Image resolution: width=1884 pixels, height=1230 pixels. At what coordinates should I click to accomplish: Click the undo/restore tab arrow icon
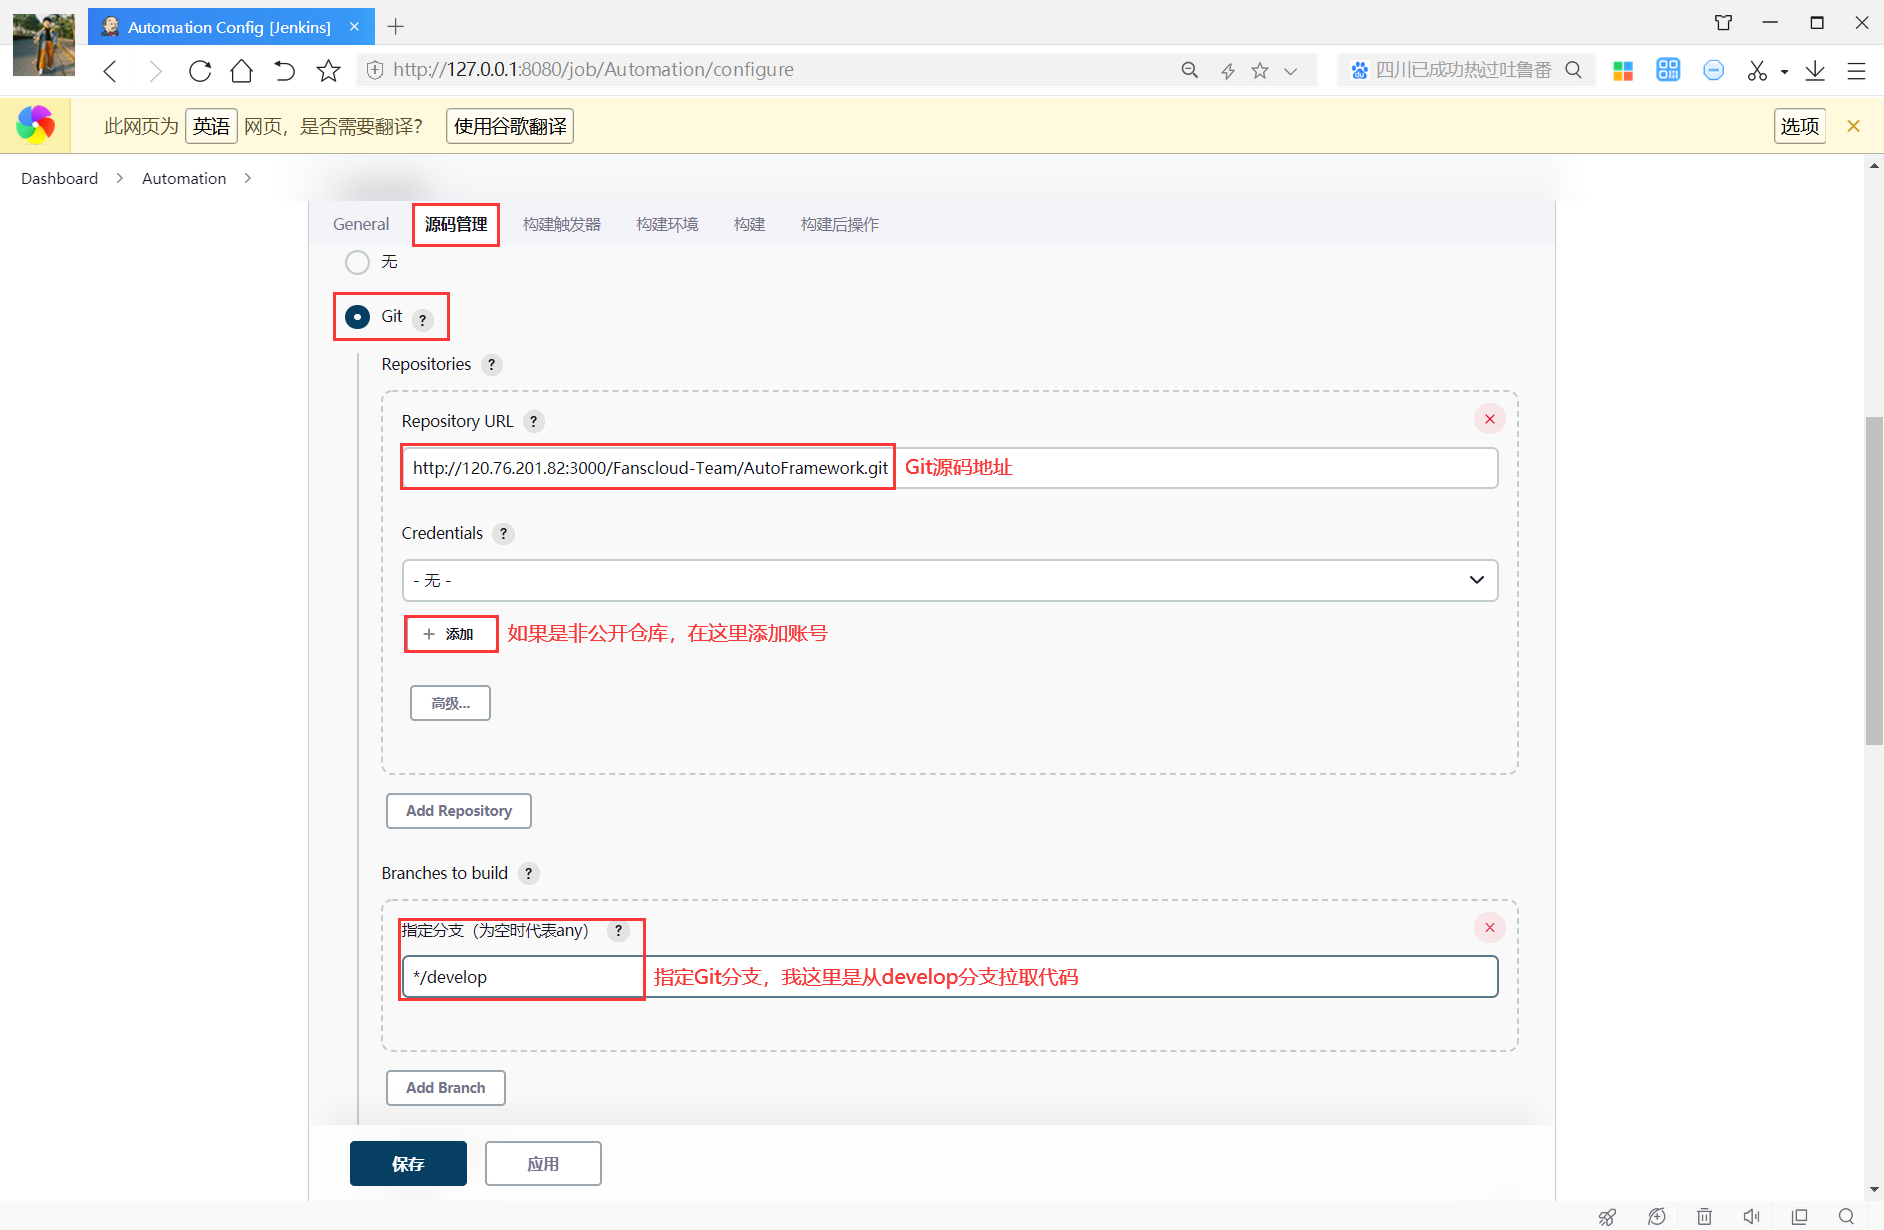285,70
